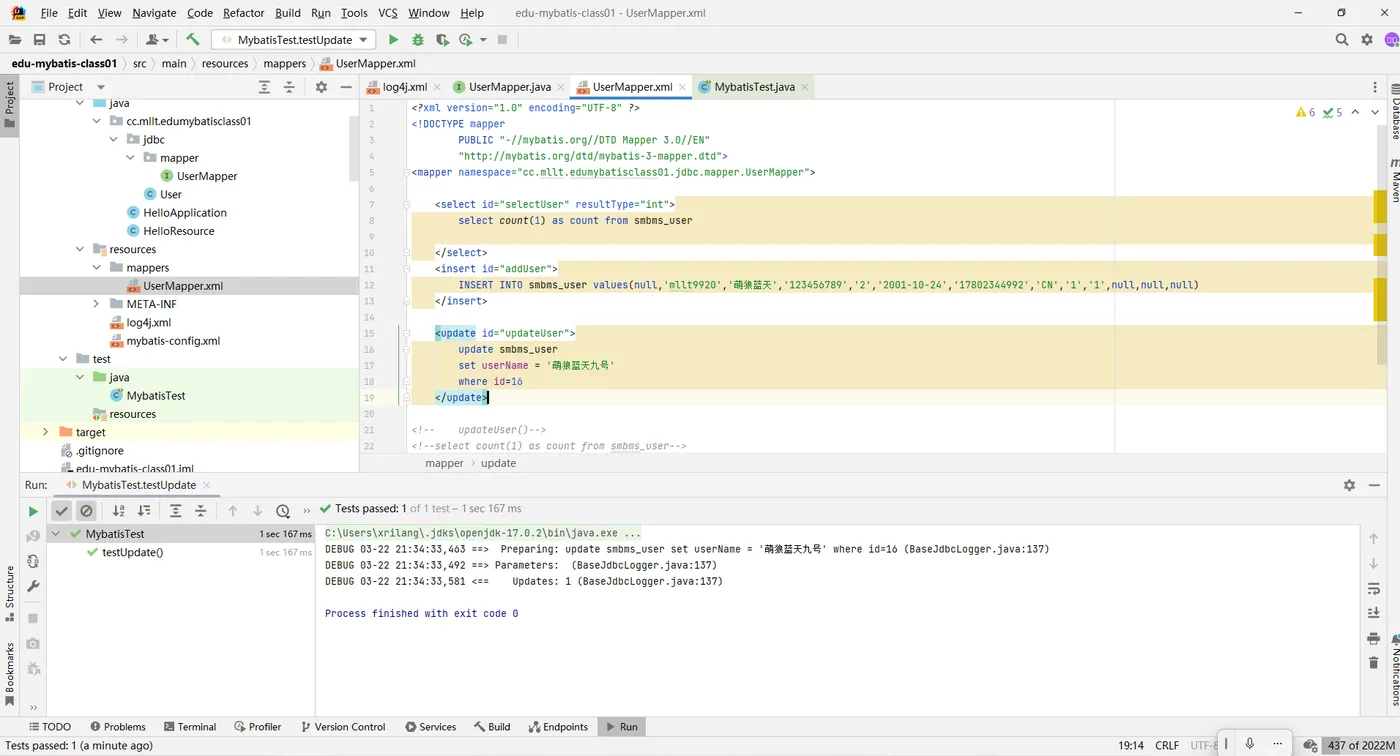Toggle soft-wrap in console output
The width and height of the screenshot is (1400, 756).
(1374, 589)
